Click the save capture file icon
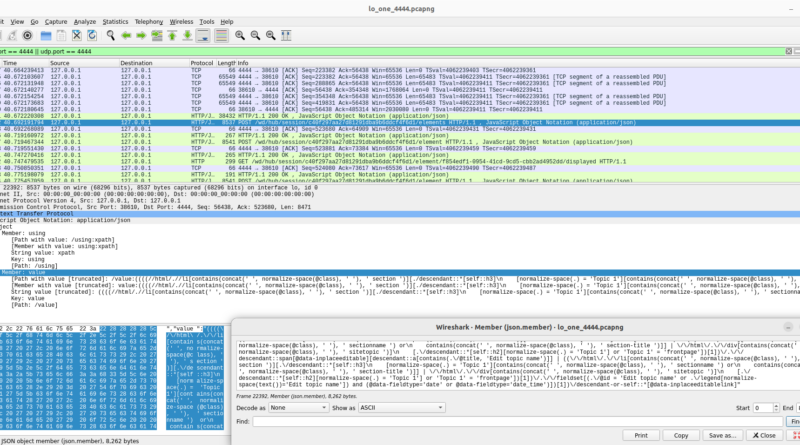This screenshot has height=445, width=800. pos(61,35)
